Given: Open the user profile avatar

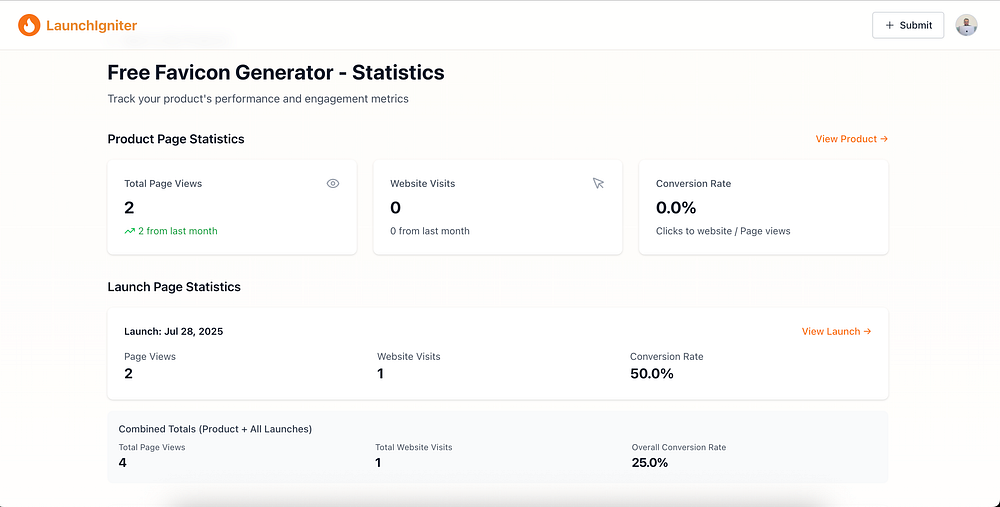Looking at the screenshot, I should point(966,25).
